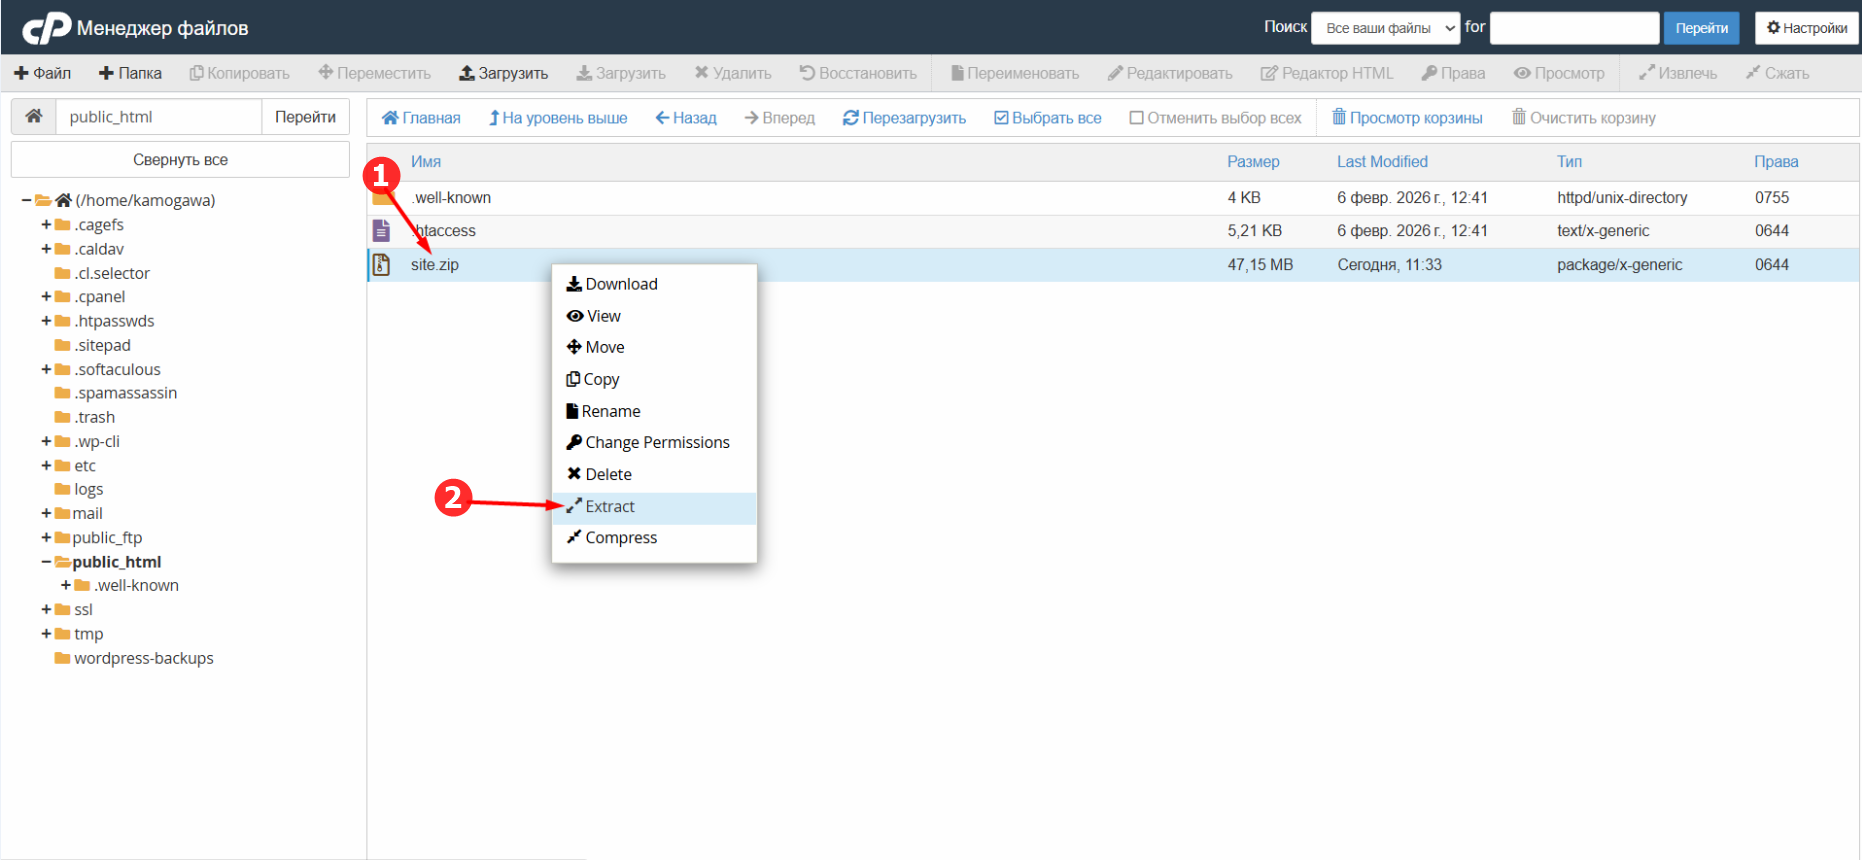Click Вперед navigation link
This screenshot has height=860, width=1862.
coord(780,118)
